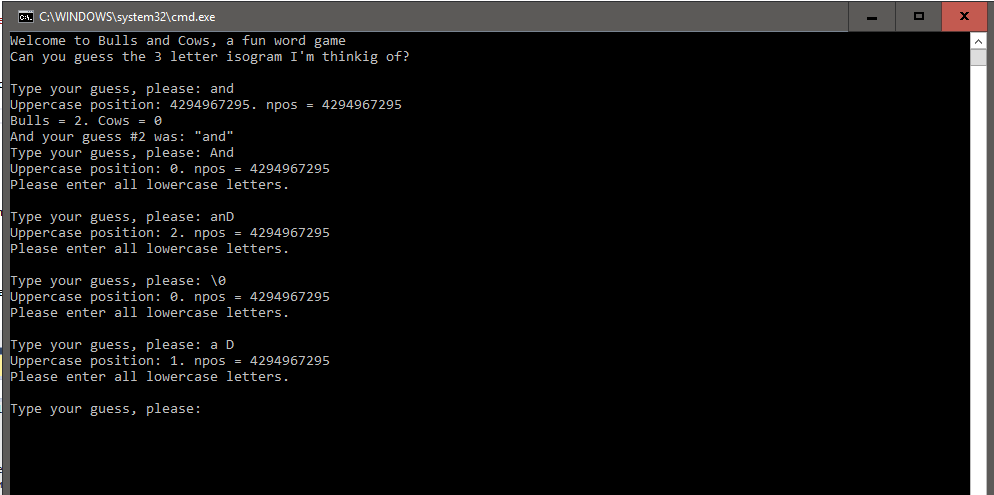Click the "Welcome to Bulls and Cows" line
Image resolution: width=994 pixels, height=495 pixels.
coord(177,41)
